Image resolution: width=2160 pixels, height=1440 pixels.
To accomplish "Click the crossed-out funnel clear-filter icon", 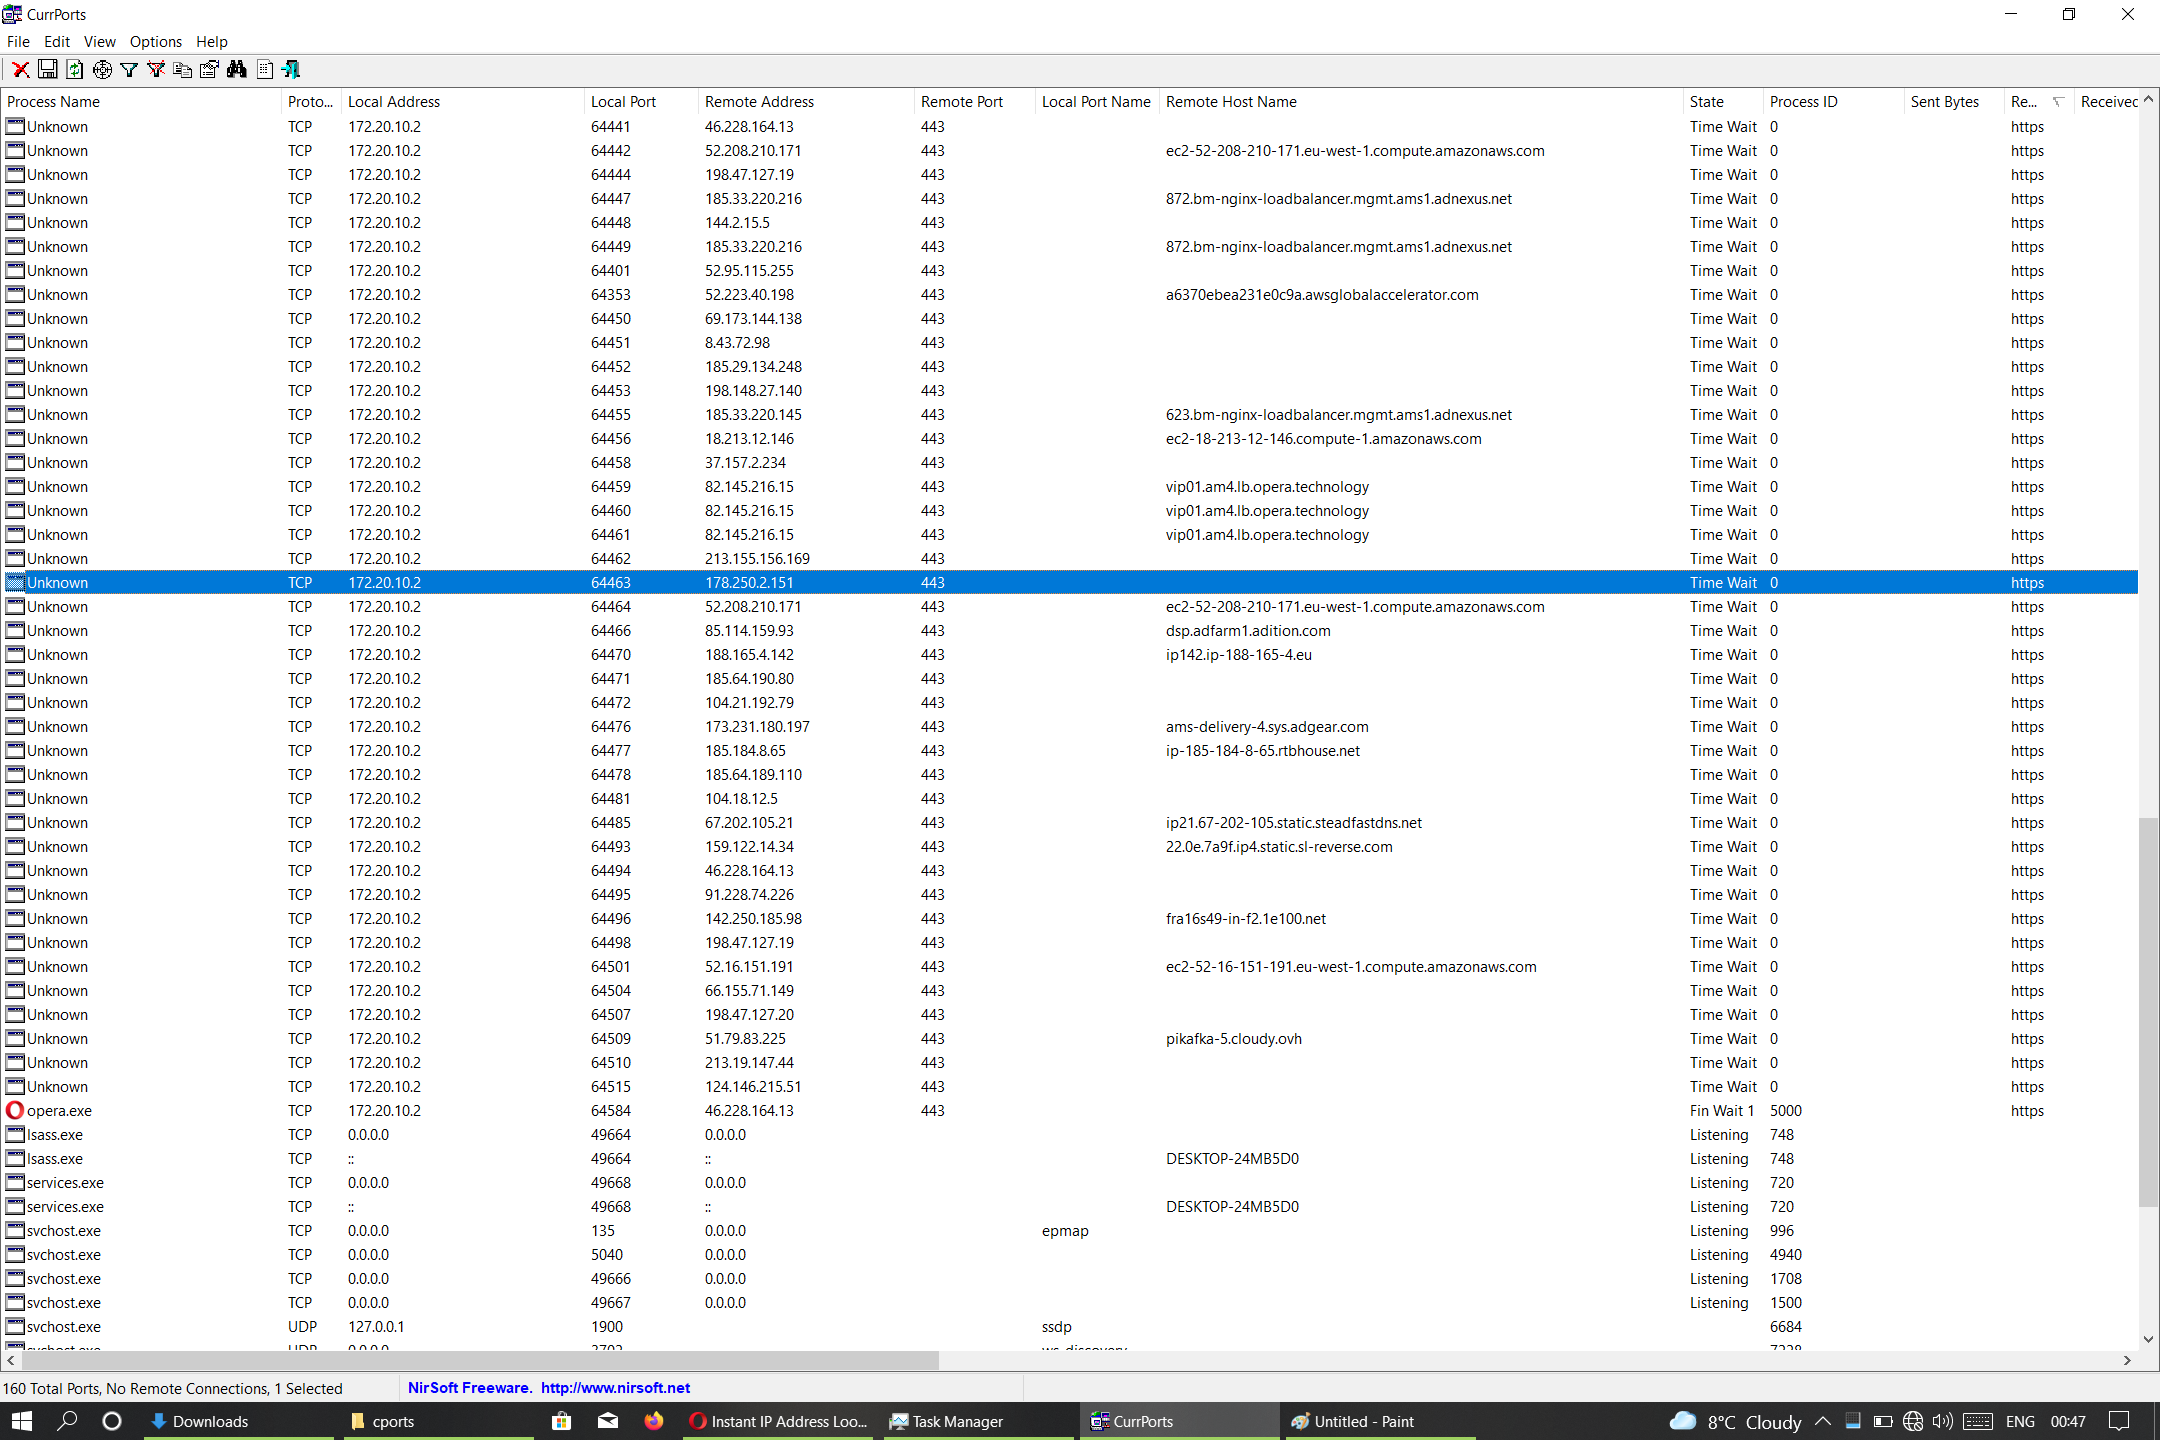I will click(x=156, y=69).
